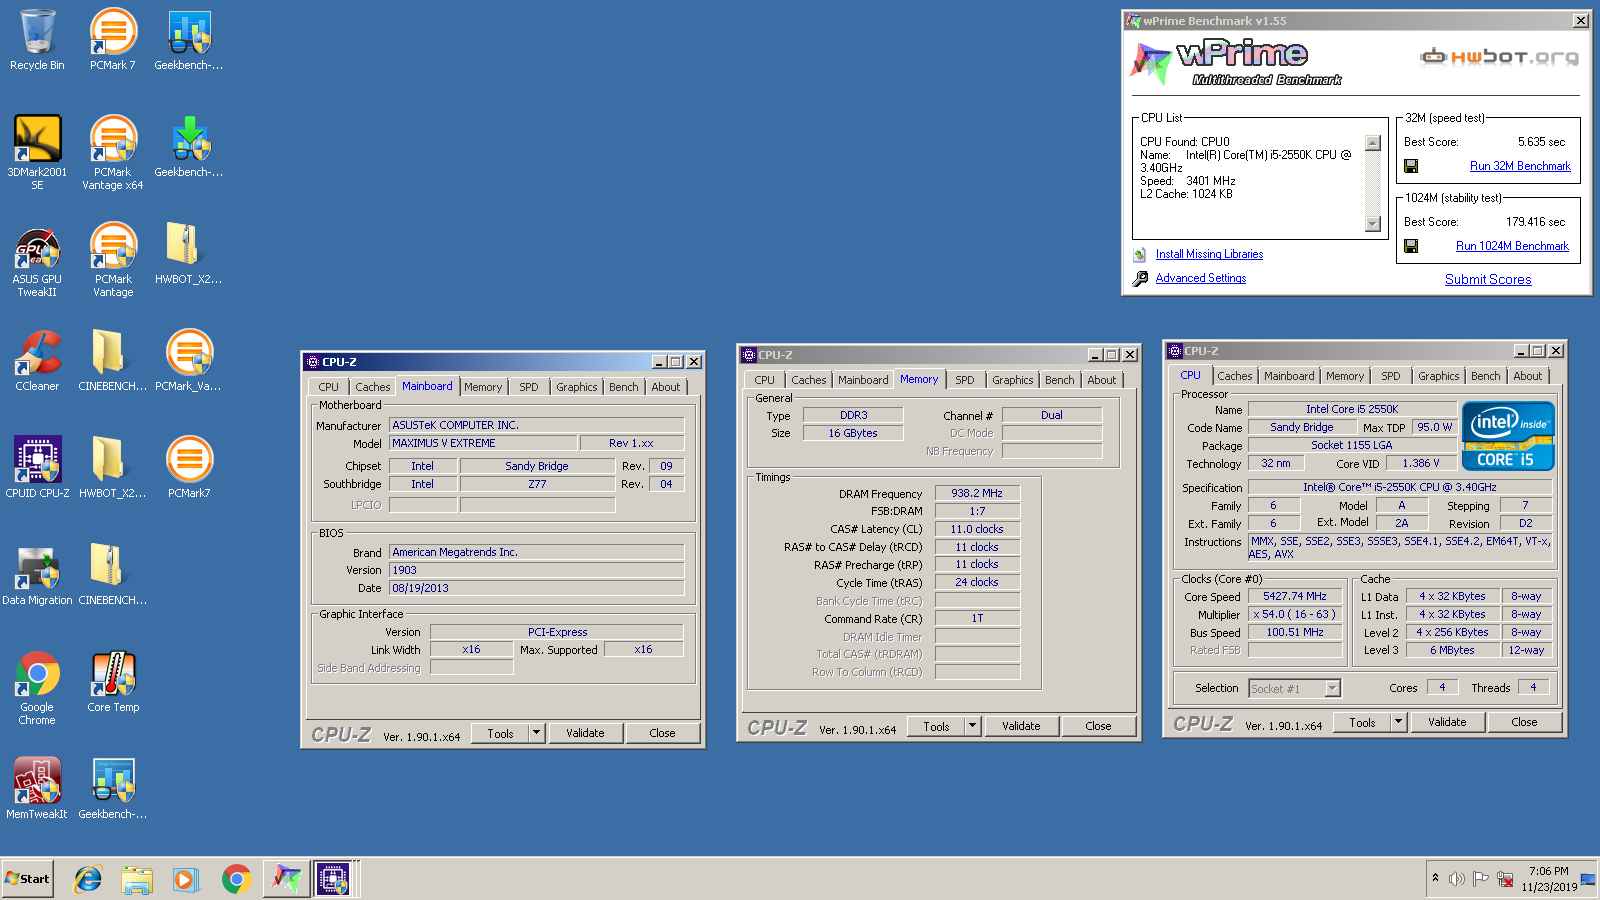Open CINEBENCH folder next to CCleaner
This screenshot has height=900, width=1600.
click(x=113, y=360)
